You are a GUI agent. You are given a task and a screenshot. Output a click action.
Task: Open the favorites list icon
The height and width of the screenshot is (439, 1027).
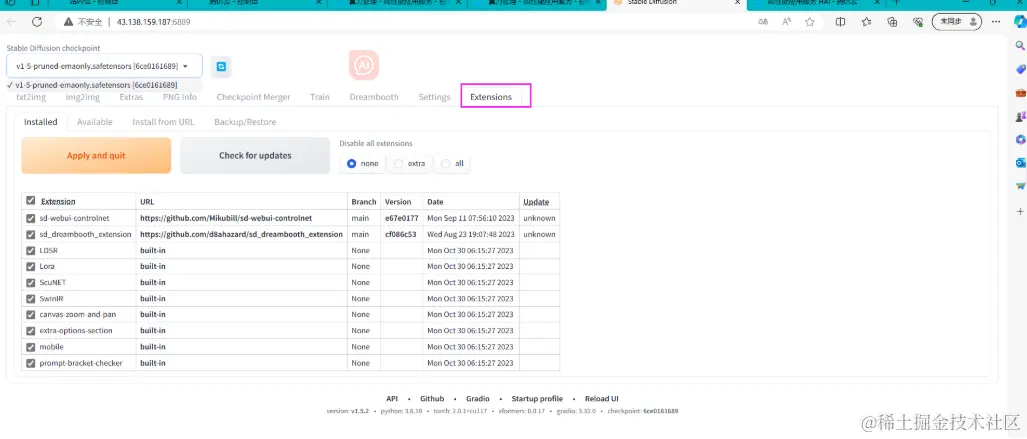[x=867, y=22]
